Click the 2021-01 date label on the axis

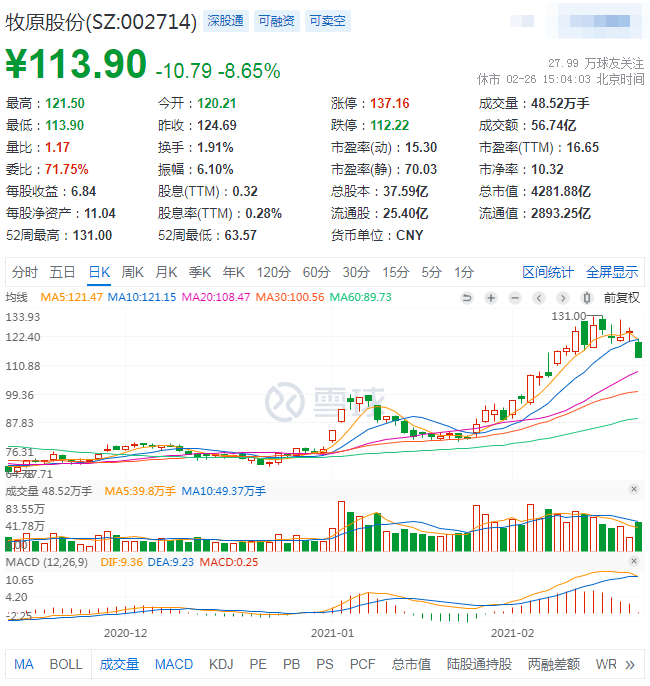pyautogui.click(x=332, y=633)
